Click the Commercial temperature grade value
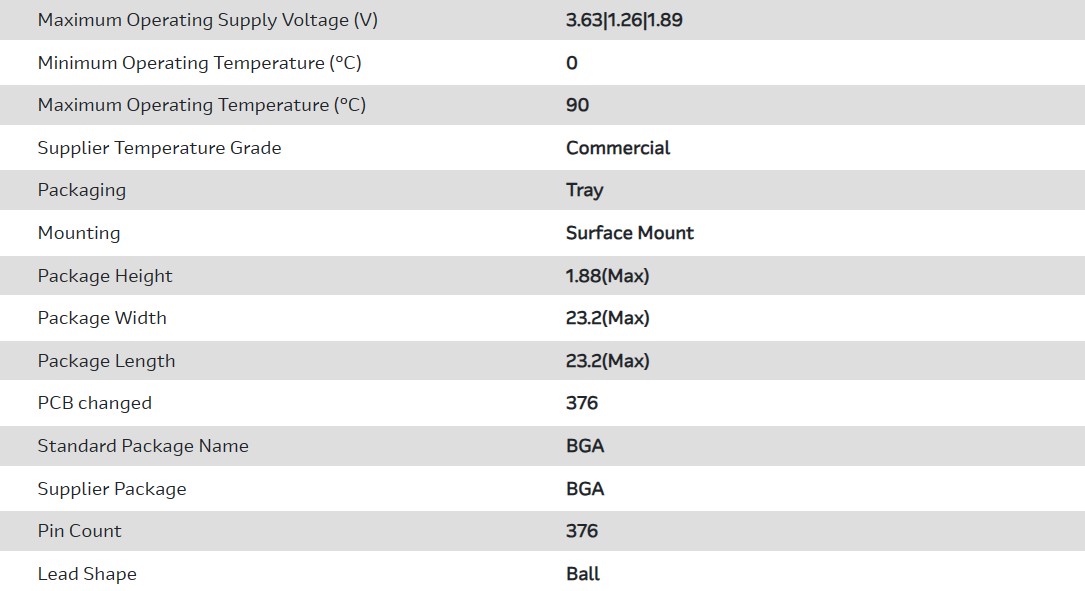The image size is (1085, 591). (x=617, y=148)
